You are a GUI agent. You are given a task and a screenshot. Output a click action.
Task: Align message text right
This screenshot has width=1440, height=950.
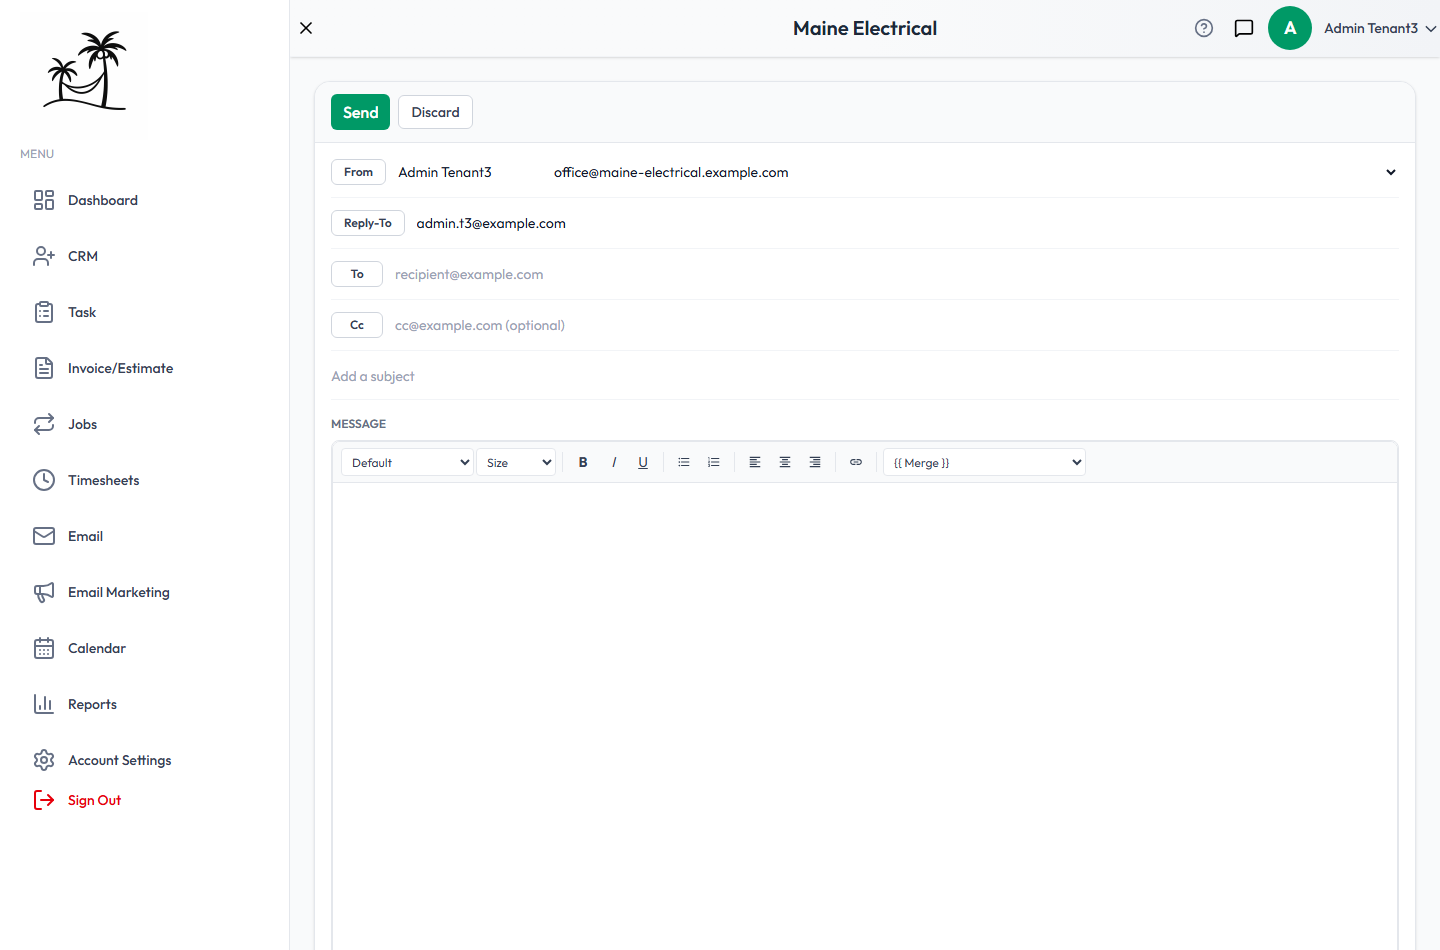[815, 462]
